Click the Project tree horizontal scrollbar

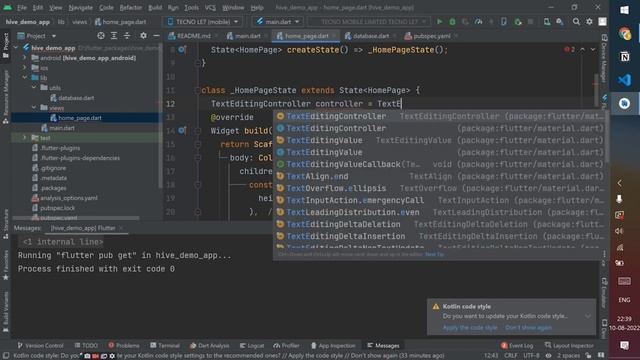click(x=76, y=218)
